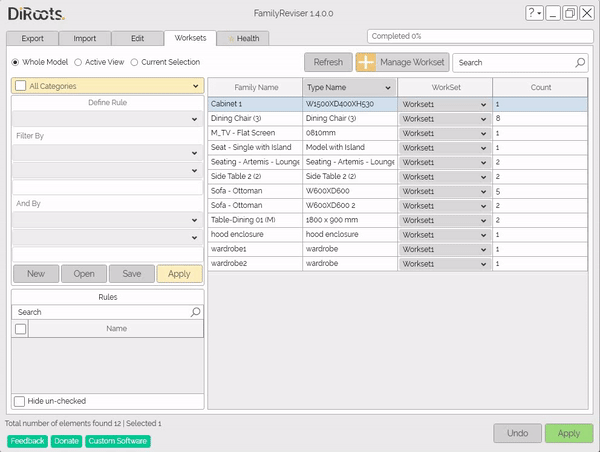Expand the All Categories dropdown

pos(108,86)
